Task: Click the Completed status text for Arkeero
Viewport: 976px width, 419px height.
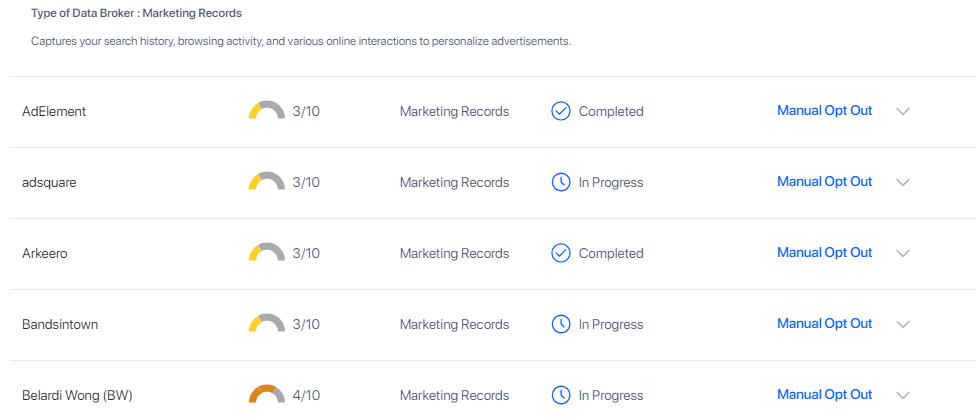Action: click(x=611, y=253)
